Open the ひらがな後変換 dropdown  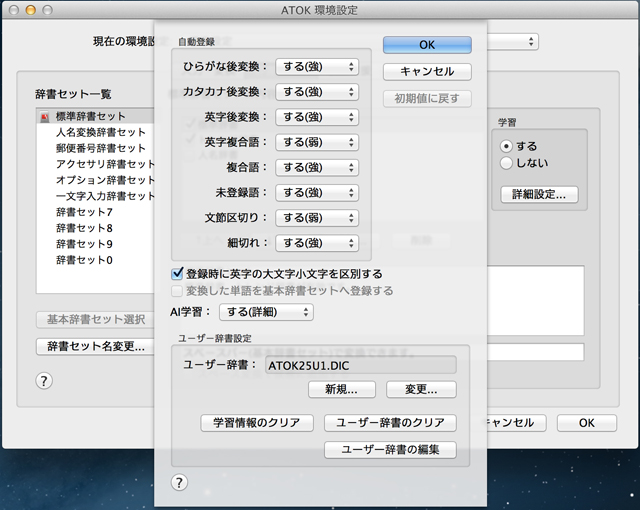coord(317,67)
